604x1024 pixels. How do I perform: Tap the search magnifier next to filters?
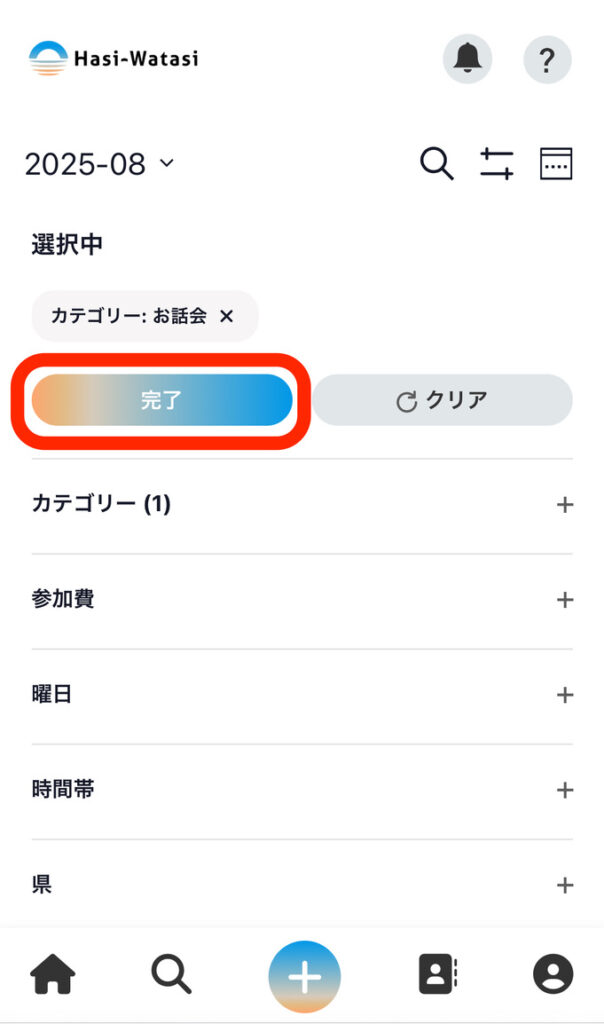click(436, 163)
